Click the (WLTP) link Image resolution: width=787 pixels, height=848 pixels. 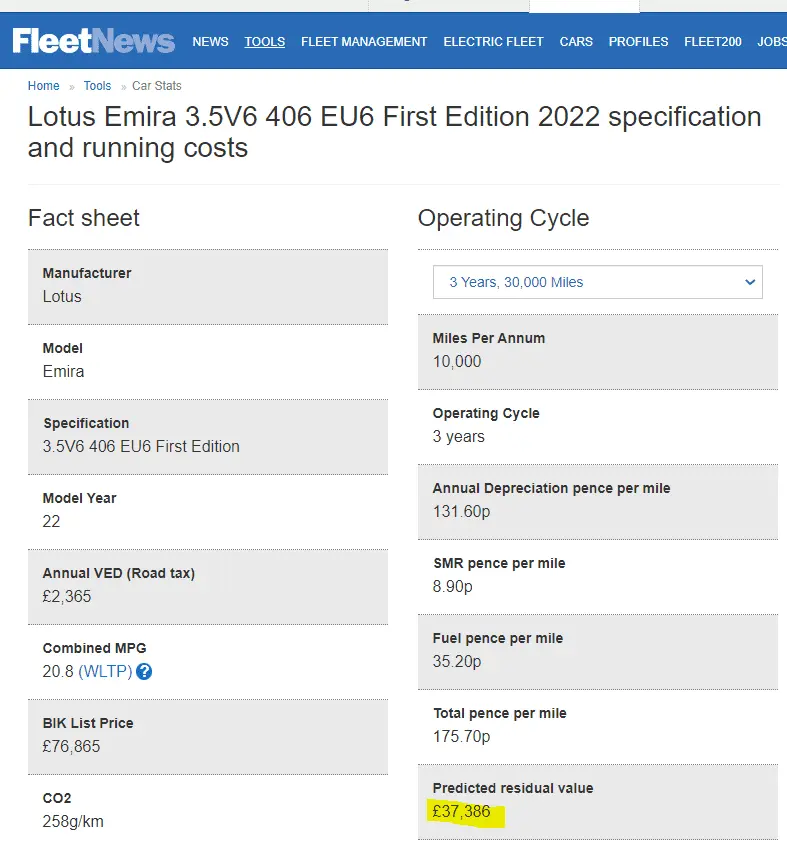tap(105, 671)
